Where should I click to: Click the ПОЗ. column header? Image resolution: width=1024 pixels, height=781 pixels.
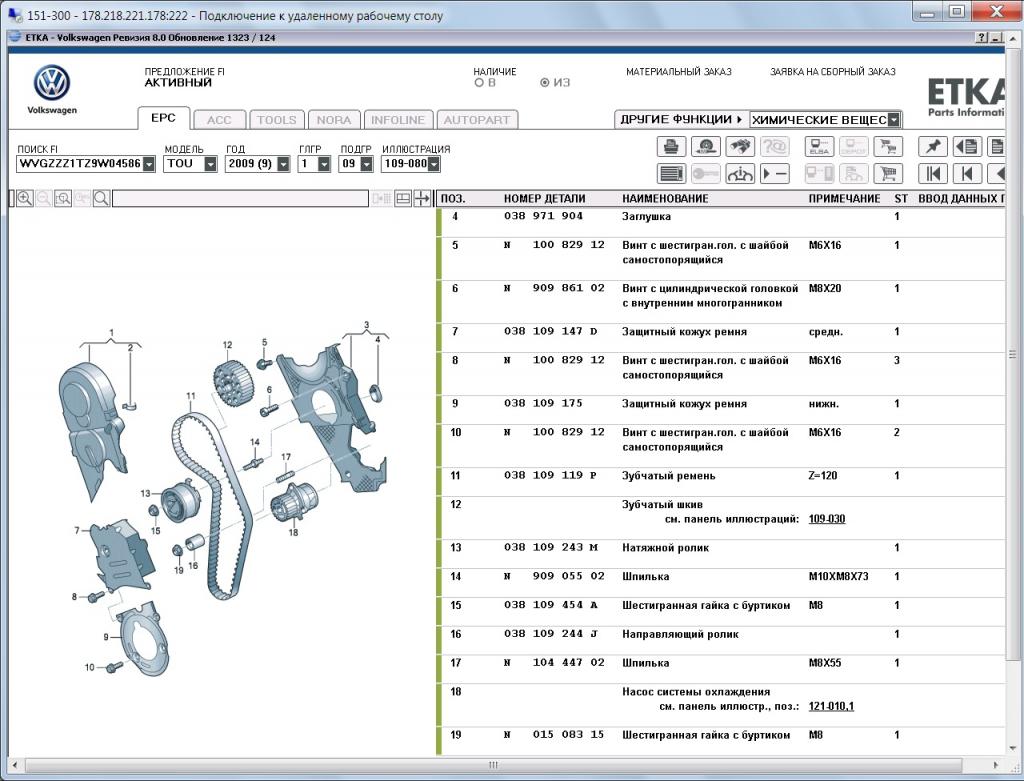tap(453, 199)
